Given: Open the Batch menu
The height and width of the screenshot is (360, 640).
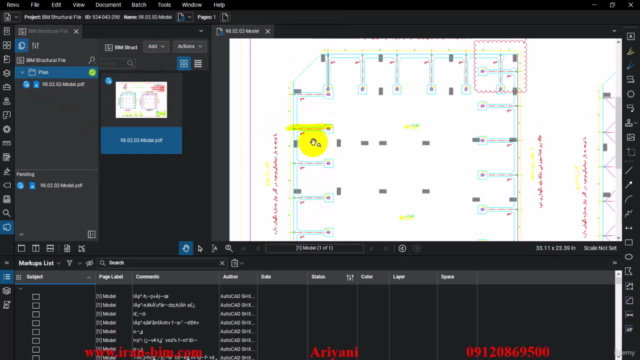Looking at the screenshot, I should pyautogui.click(x=139, y=5).
